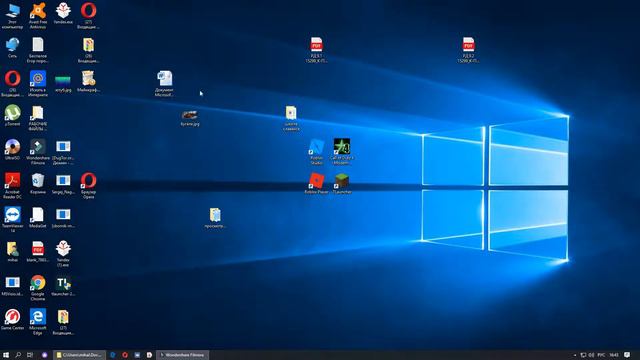
Task: Select the Этот компьютер desktop icon
Action: pyautogui.click(x=12, y=16)
